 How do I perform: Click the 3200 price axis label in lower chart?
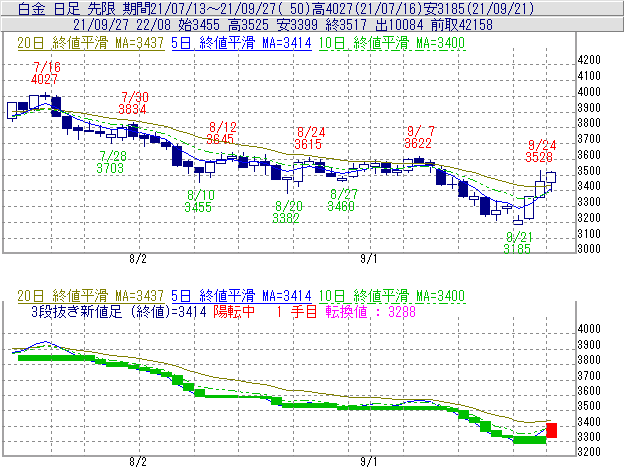point(589,452)
